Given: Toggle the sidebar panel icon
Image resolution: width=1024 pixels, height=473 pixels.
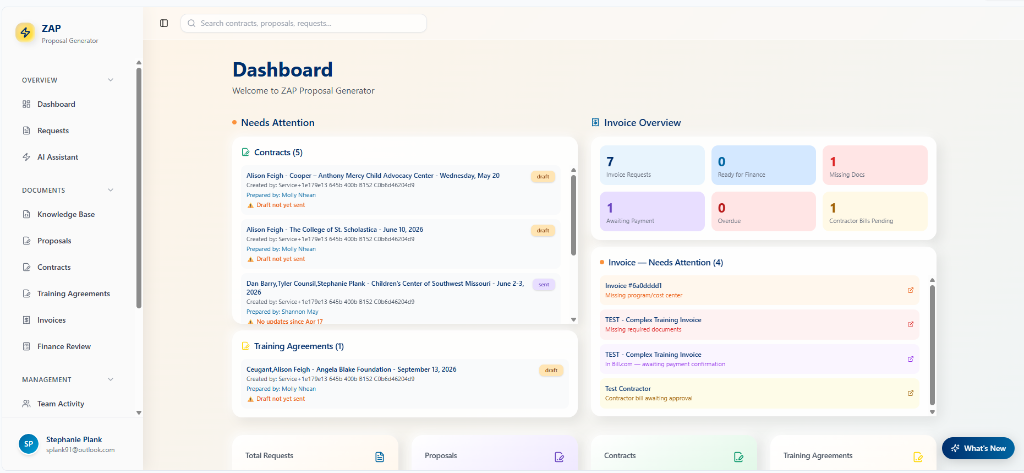Looking at the screenshot, I should (164, 23).
